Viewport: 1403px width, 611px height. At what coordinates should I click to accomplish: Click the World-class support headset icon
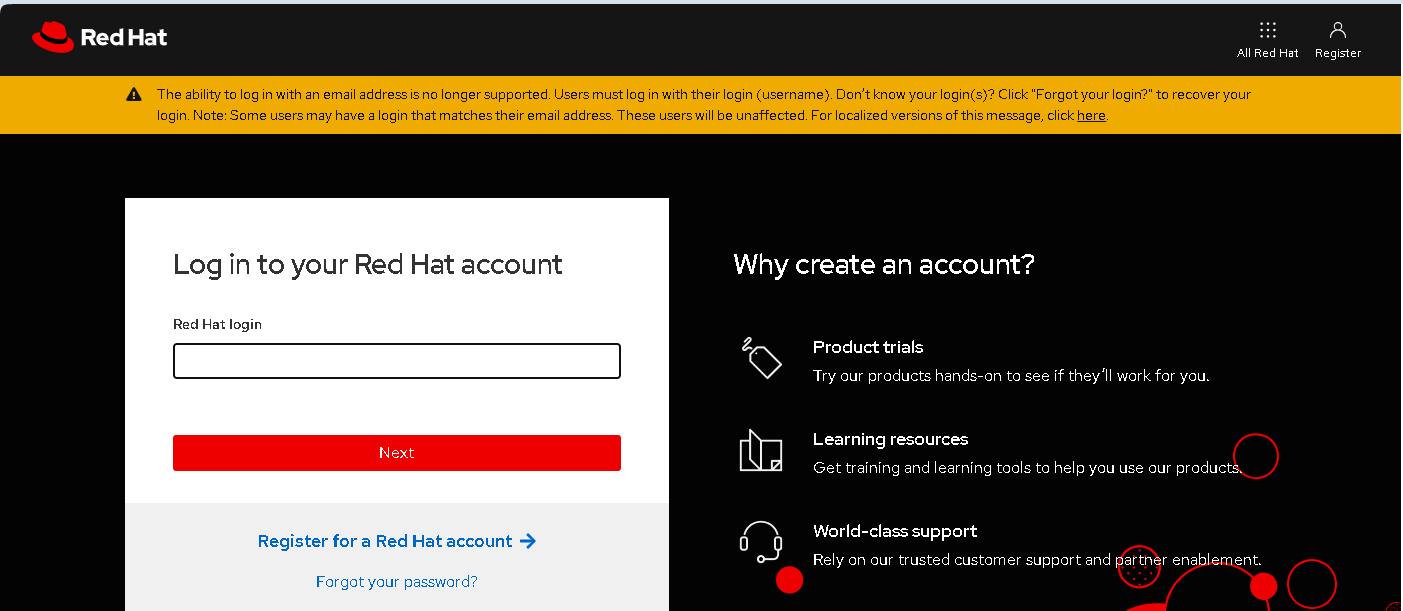coord(761,542)
